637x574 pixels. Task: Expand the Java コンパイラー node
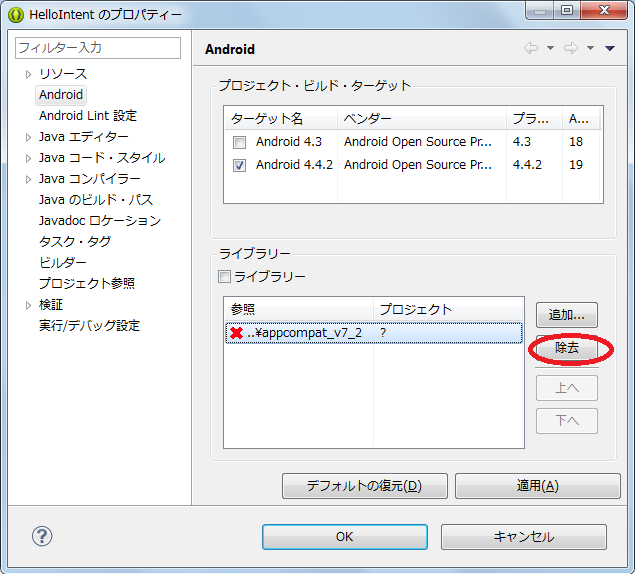coord(28,179)
